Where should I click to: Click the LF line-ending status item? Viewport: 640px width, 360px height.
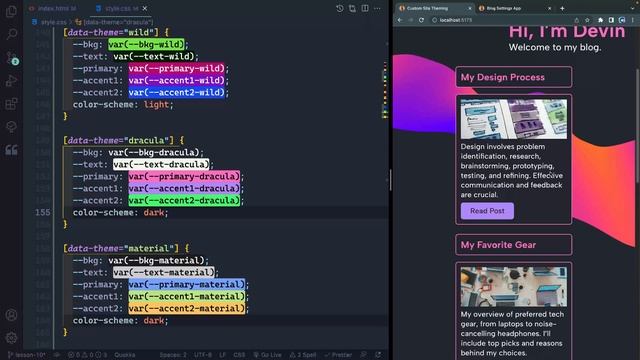222,355
